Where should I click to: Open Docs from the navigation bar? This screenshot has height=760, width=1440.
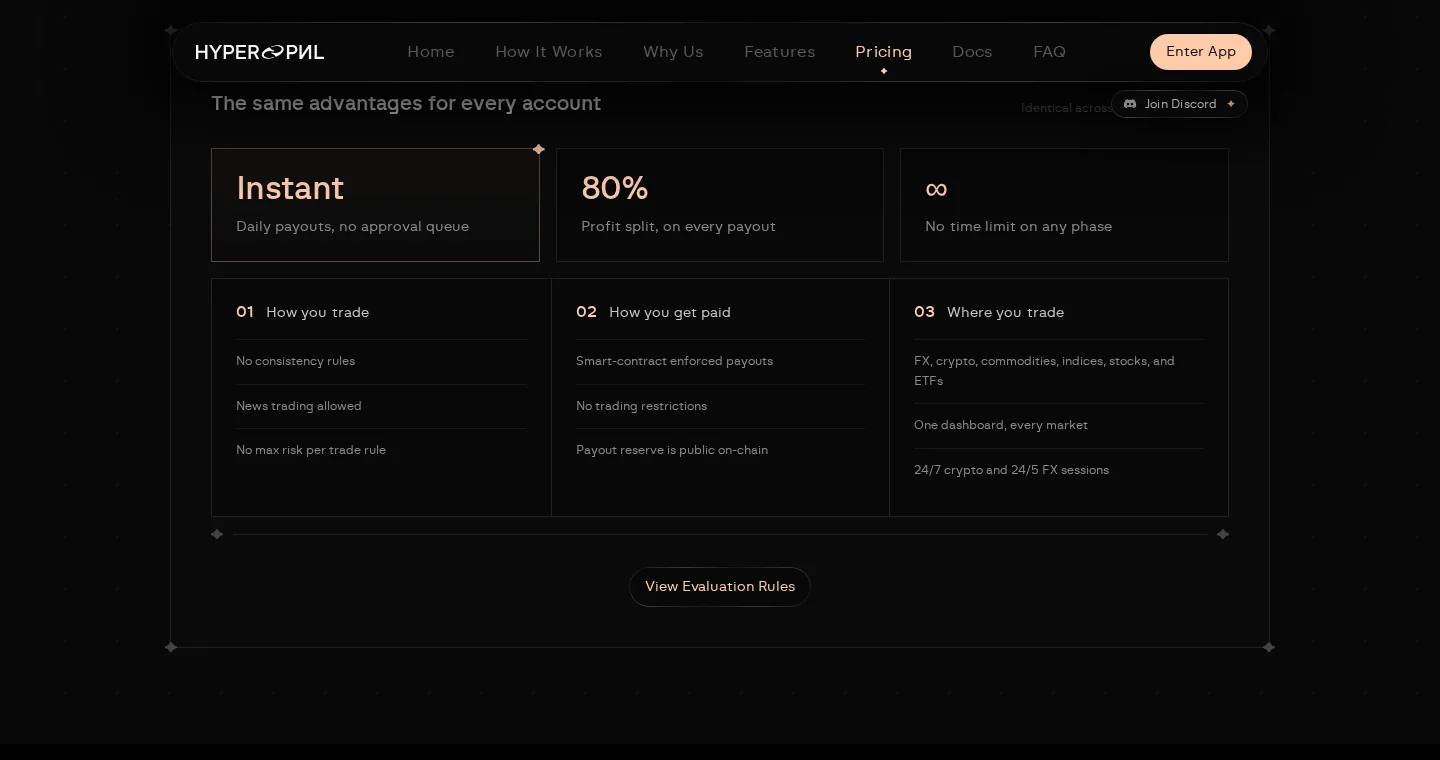[x=972, y=52]
